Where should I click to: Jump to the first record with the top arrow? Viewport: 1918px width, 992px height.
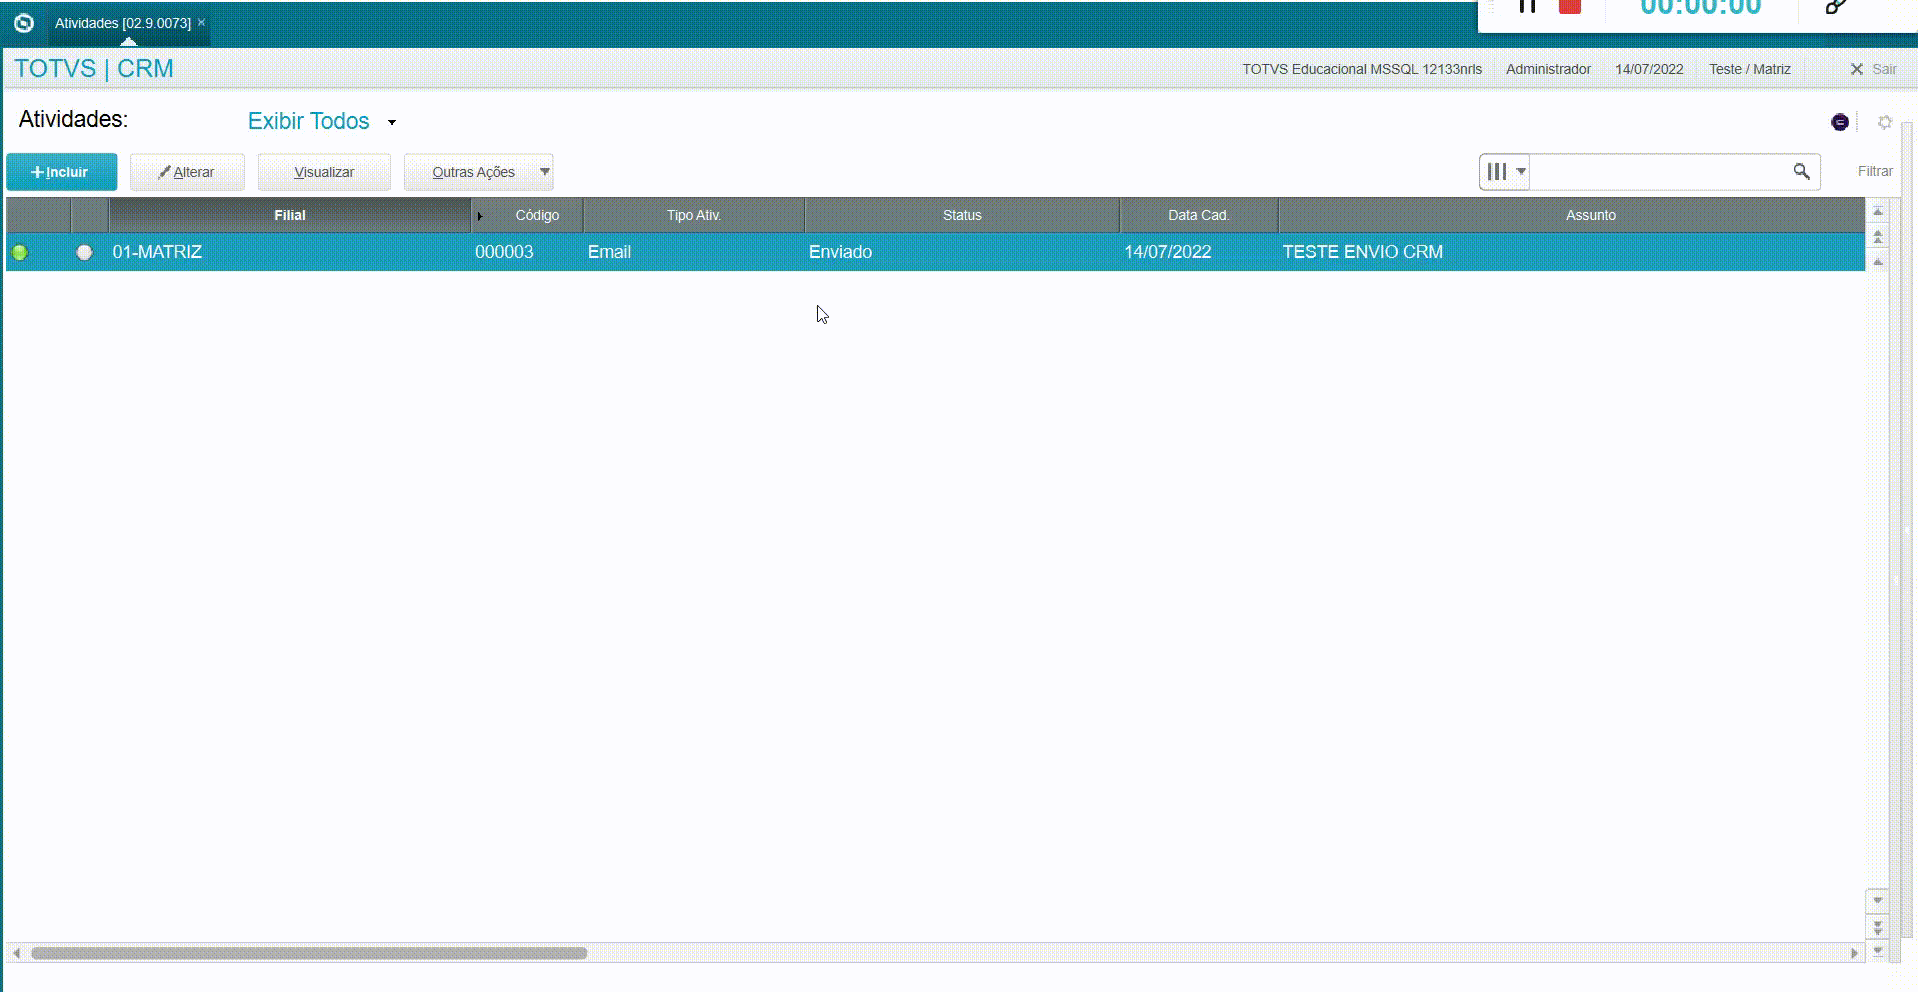tap(1878, 212)
